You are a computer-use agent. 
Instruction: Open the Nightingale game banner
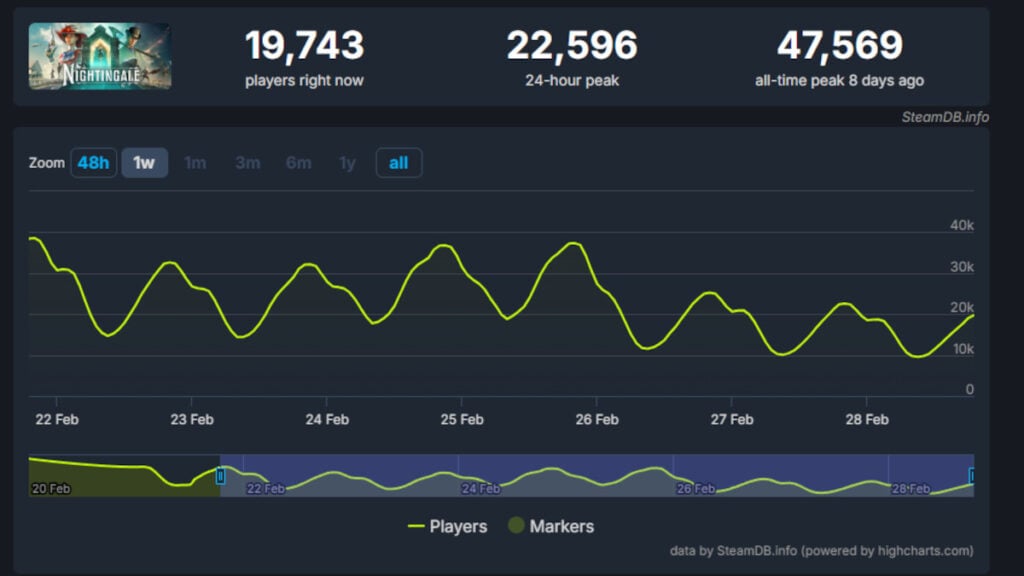point(100,55)
